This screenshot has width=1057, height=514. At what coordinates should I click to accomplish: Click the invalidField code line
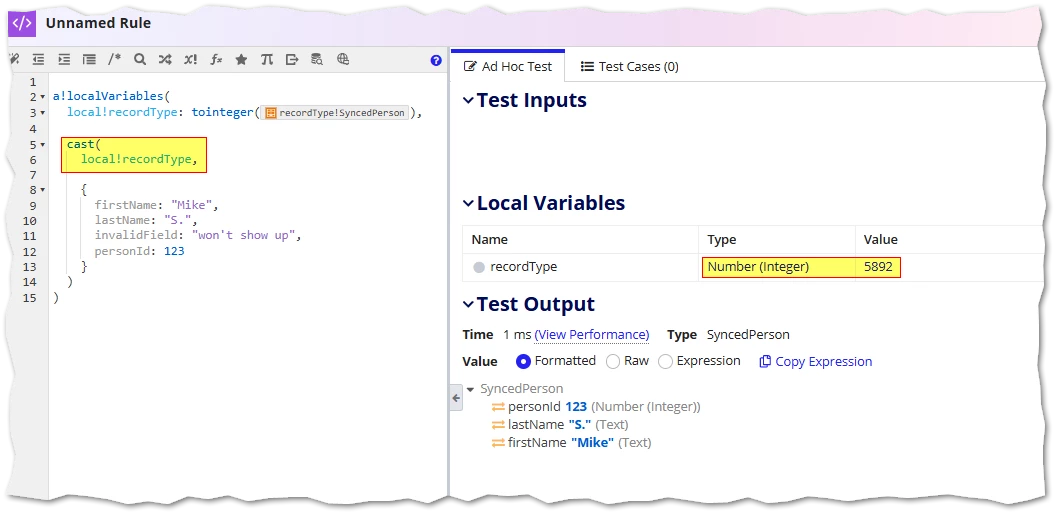tap(197, 235)
